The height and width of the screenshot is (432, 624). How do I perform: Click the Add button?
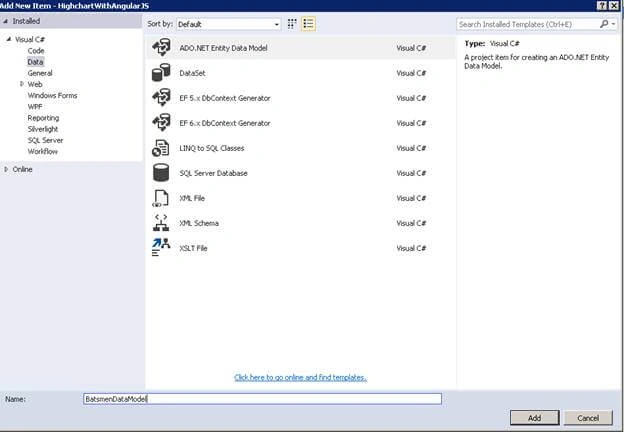(x=534, y=418)
